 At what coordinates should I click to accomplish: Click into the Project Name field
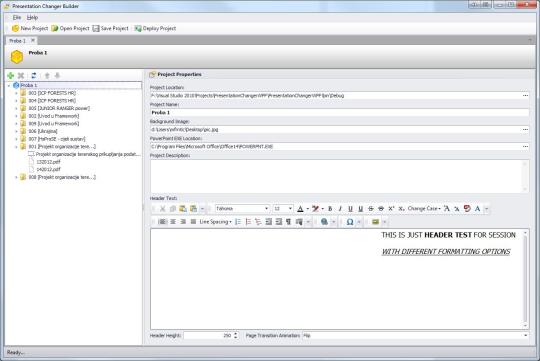click(x=340, y=113)
